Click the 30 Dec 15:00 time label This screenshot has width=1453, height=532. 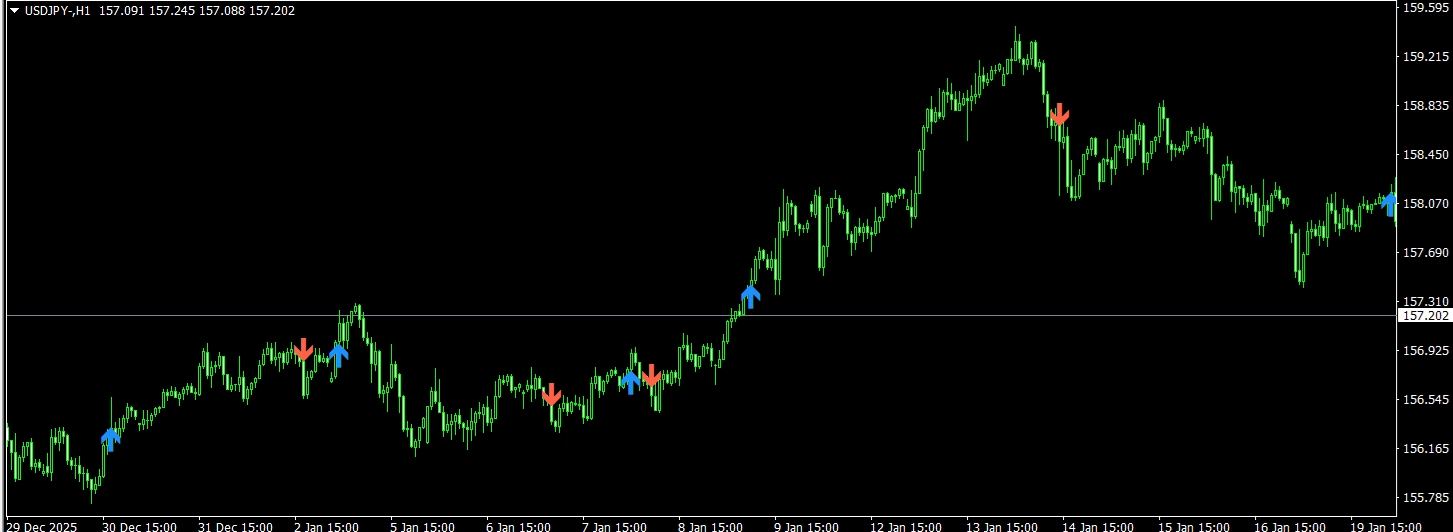point(139,526)
